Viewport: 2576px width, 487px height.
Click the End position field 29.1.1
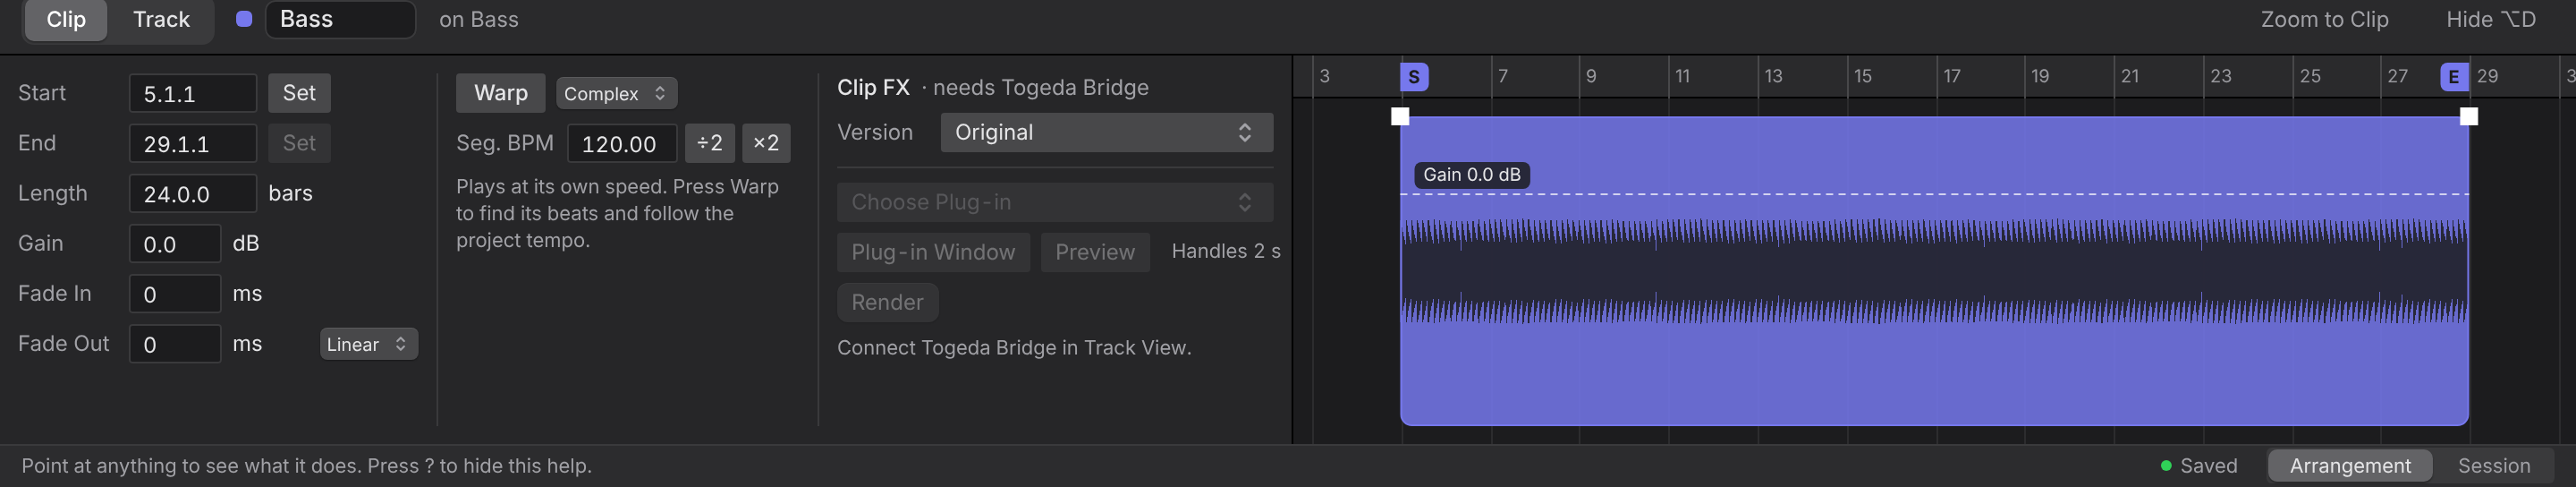click(193, 143)
